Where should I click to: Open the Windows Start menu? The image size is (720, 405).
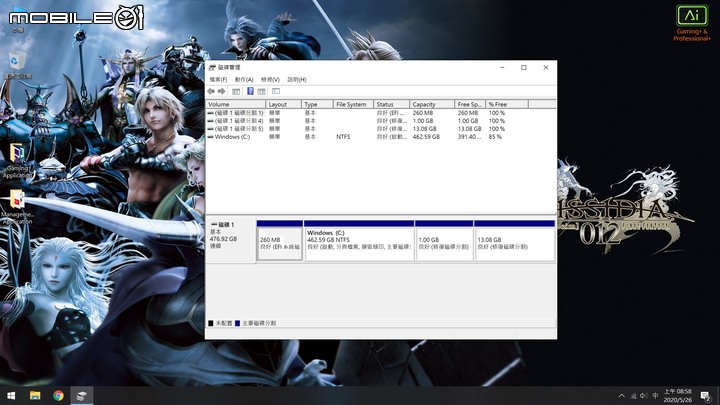(x=11, y=395)
